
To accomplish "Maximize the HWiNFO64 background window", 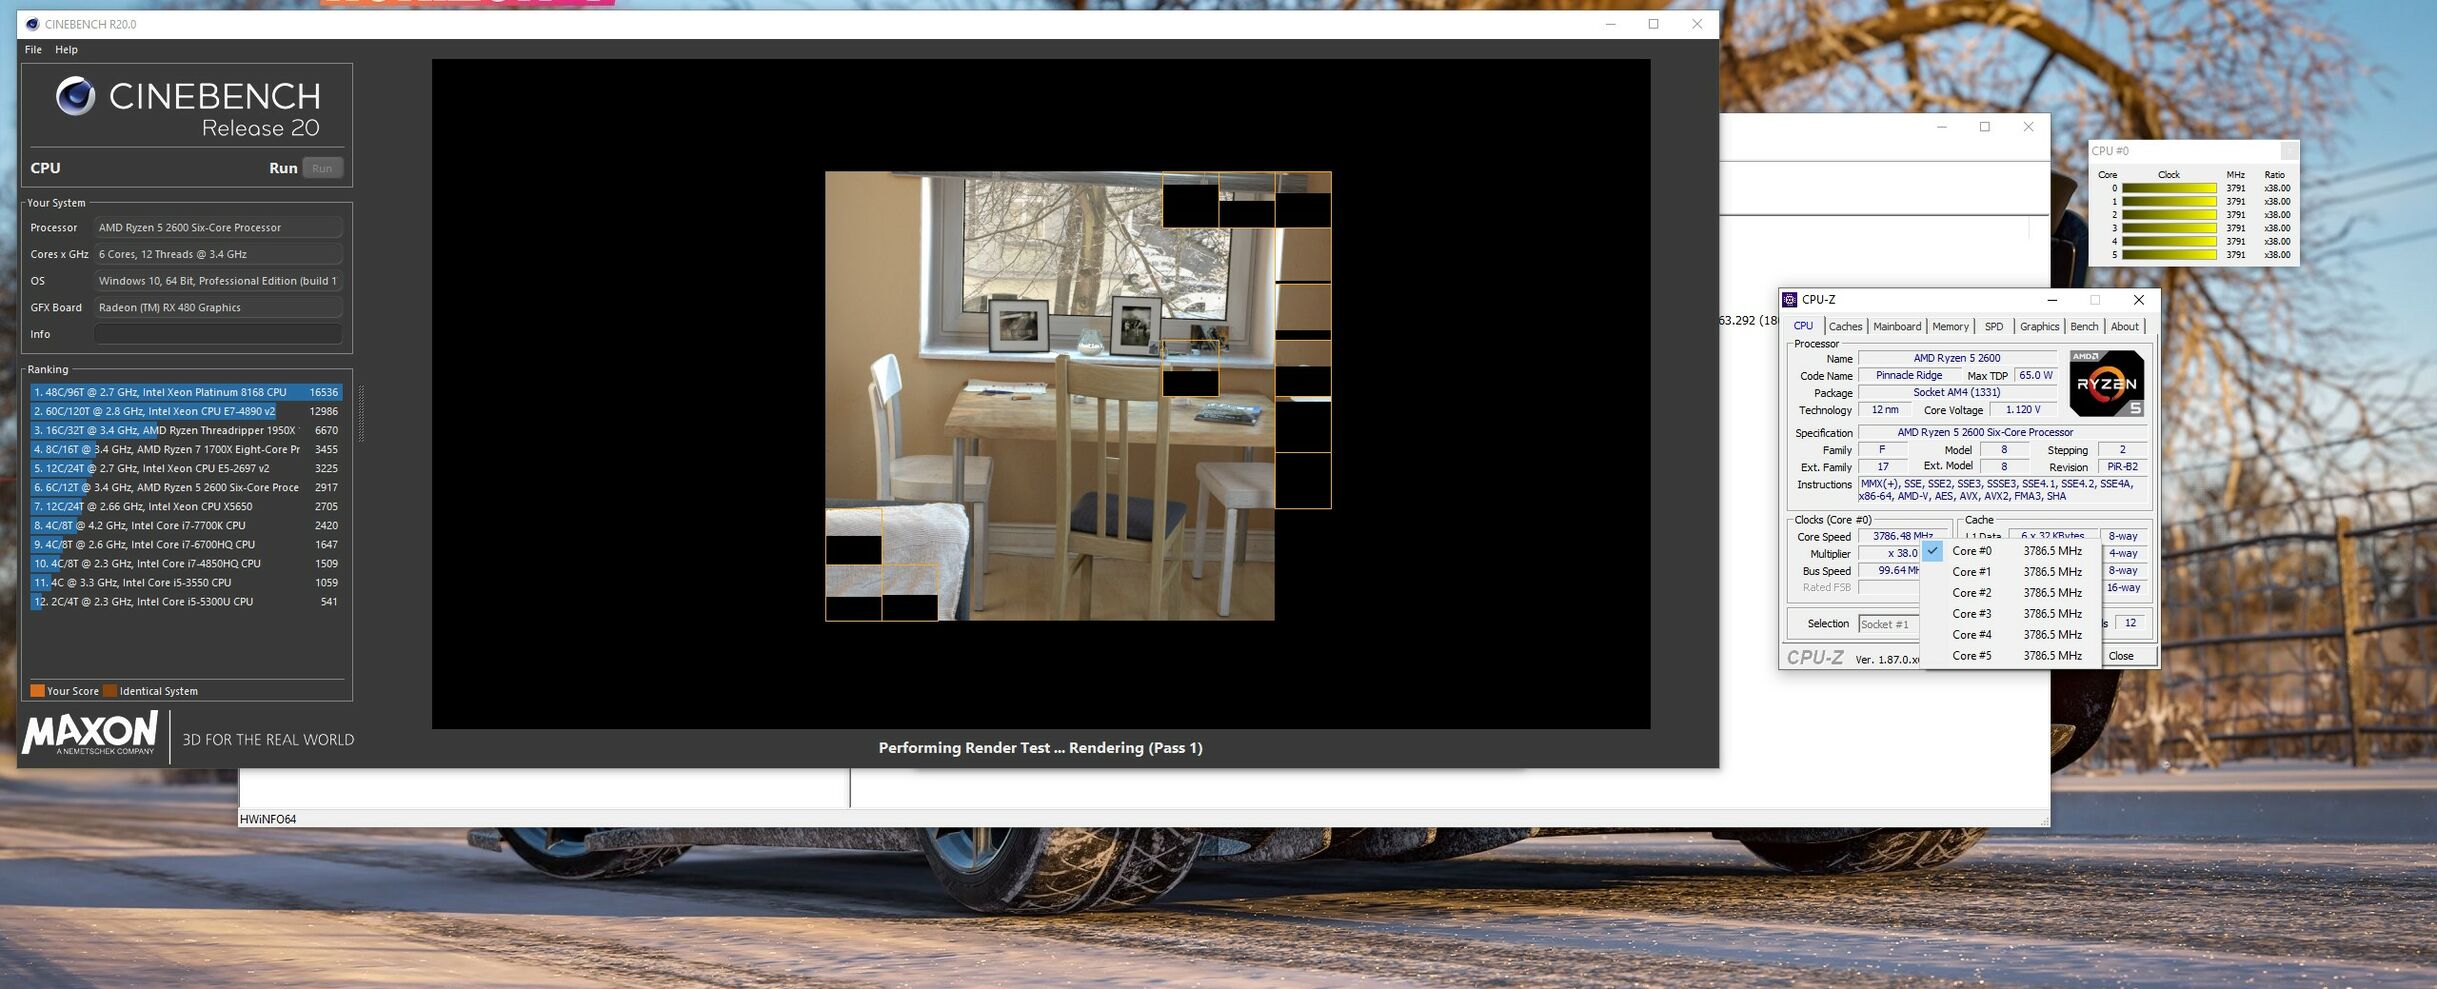I will pyautogui.click(x=1985, y=127).
